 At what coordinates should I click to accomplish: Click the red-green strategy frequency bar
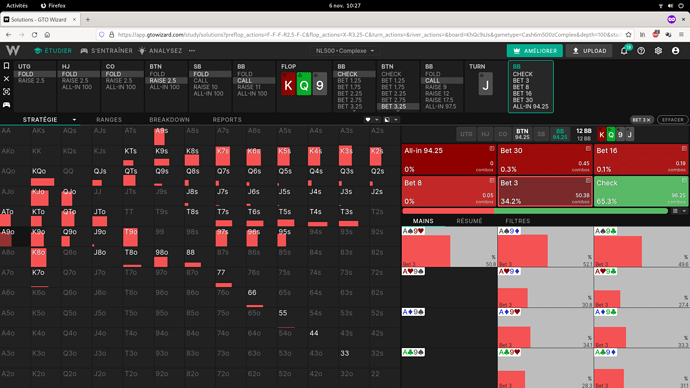tap(535, 211)
